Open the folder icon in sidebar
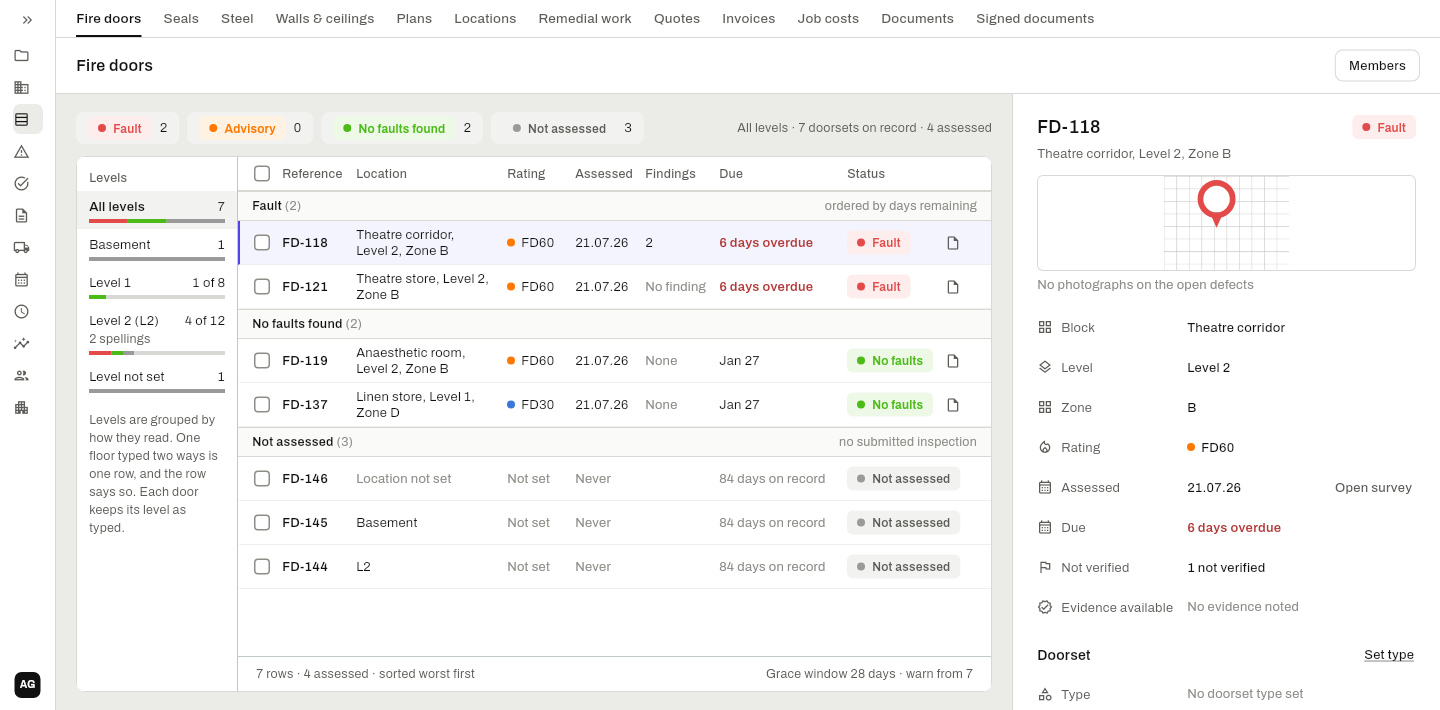The height and width of the screenshot is (710, 1440). click(x=21, y=55)
